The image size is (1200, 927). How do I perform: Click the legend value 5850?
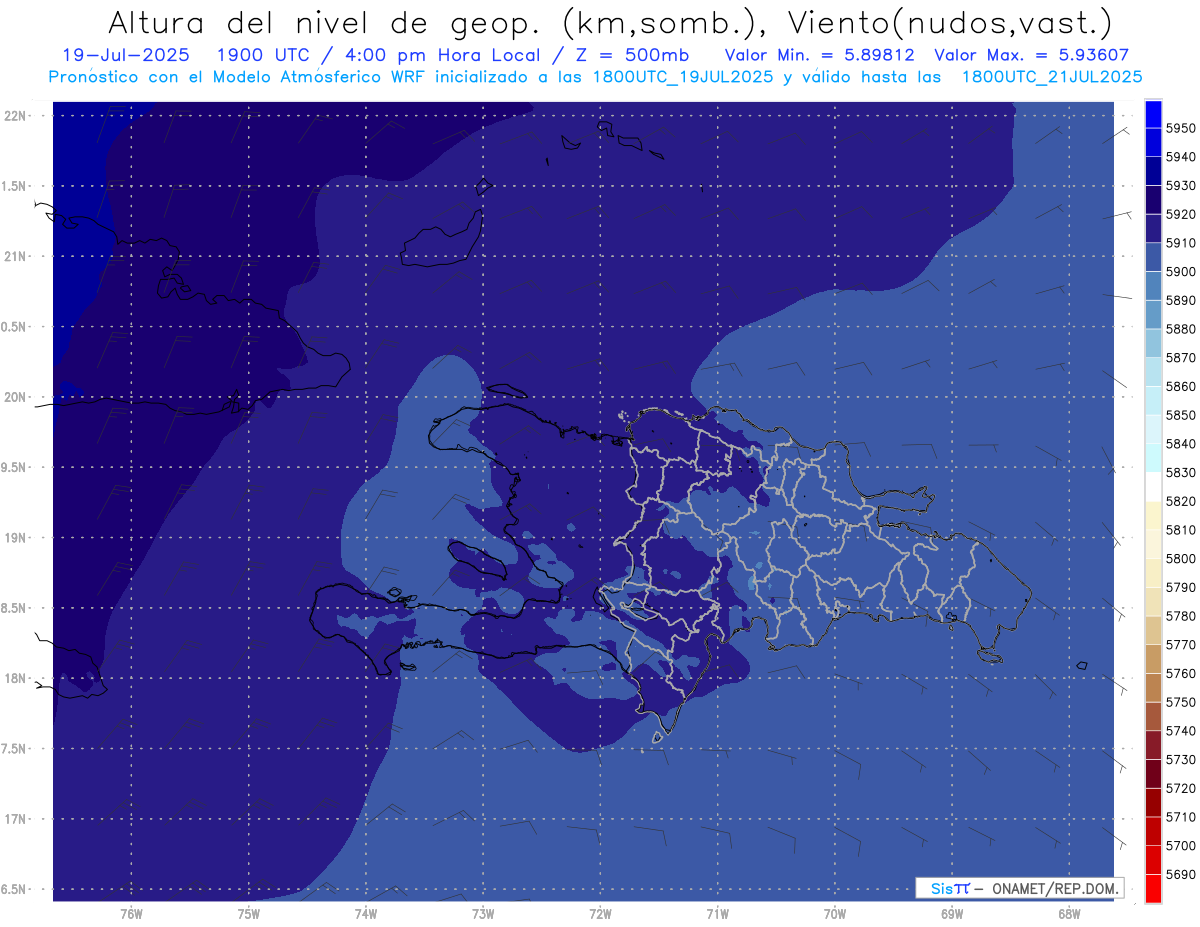pyautogui.click(x=1180, y=415)
